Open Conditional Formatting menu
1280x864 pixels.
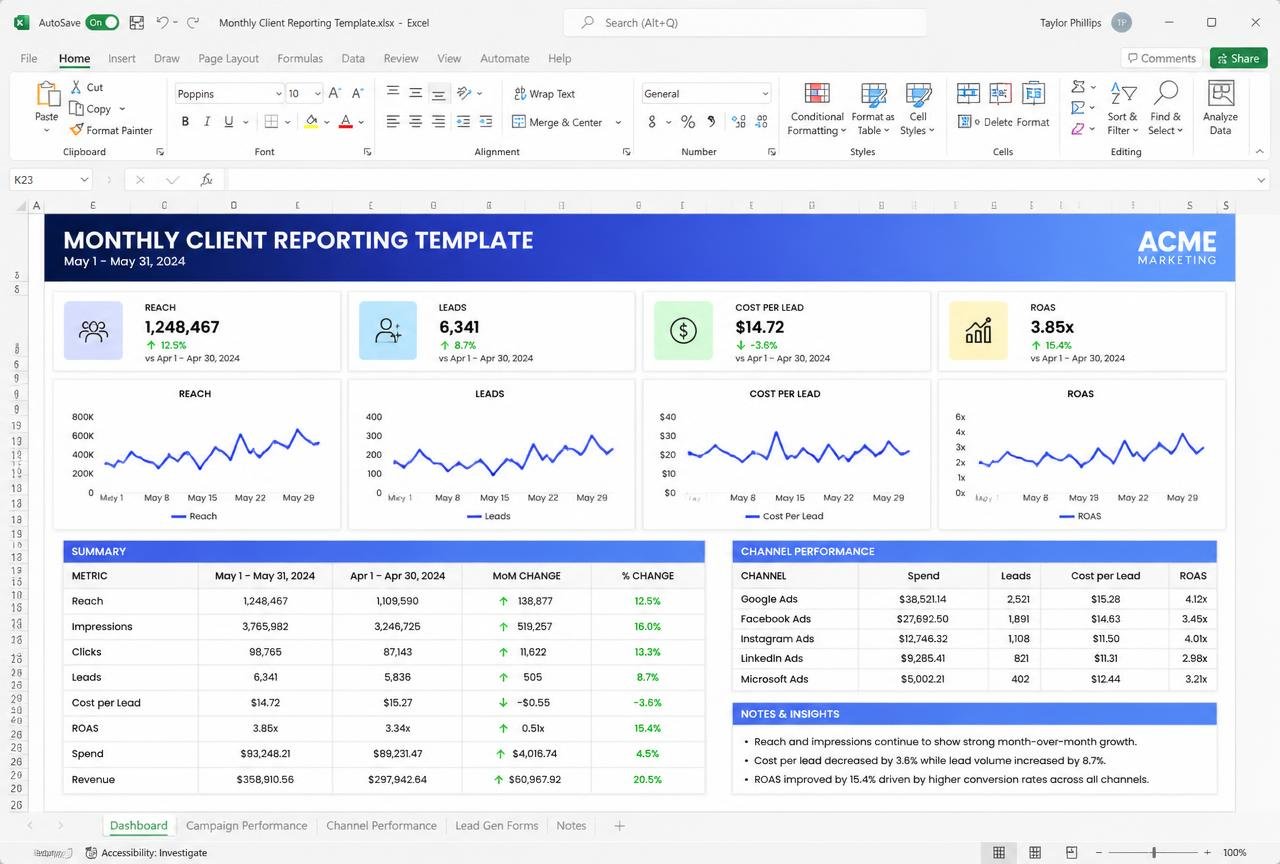tap(817, 110)
